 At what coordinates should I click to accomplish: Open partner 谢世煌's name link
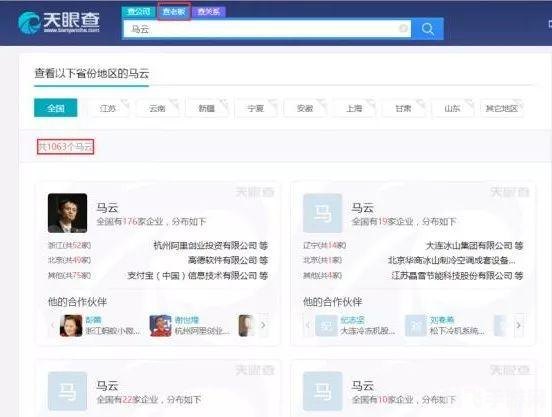[187, 320]
